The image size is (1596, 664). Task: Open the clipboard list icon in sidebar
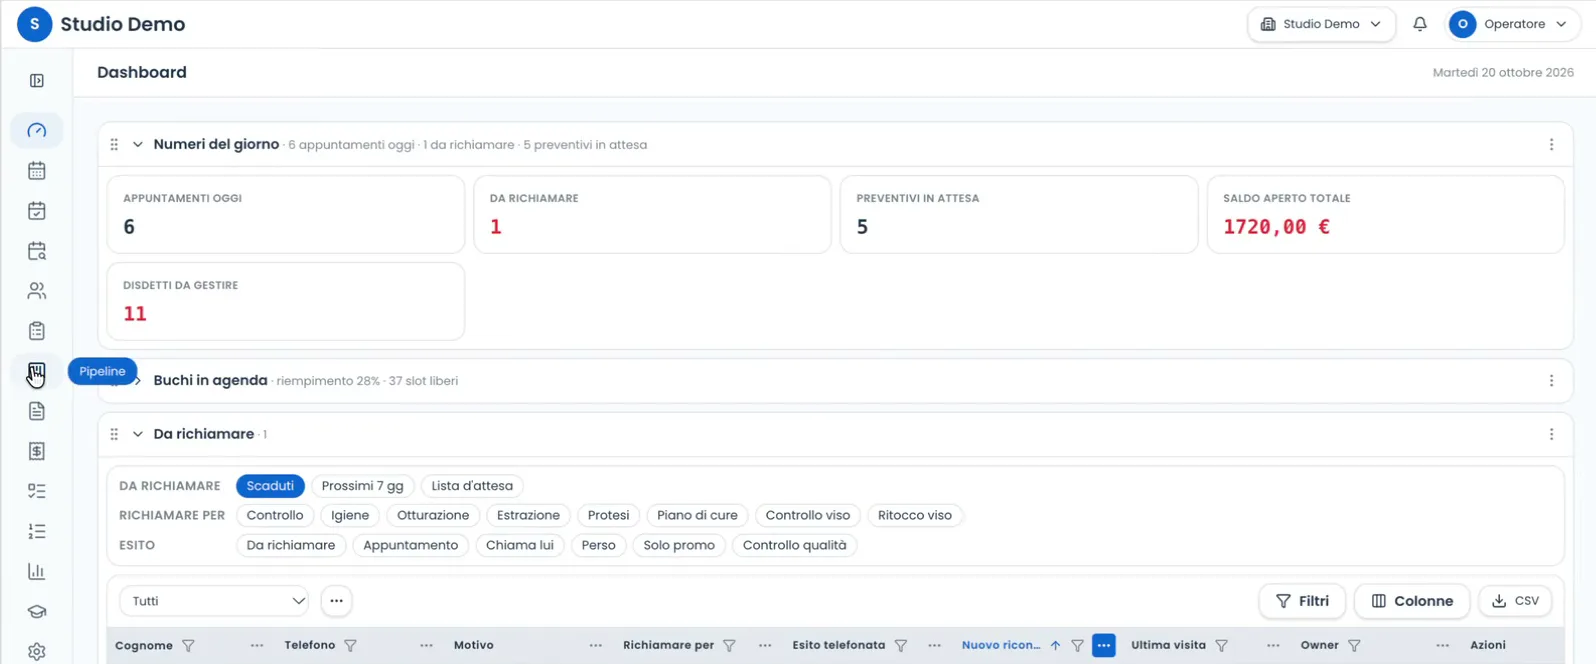point(37,331)
